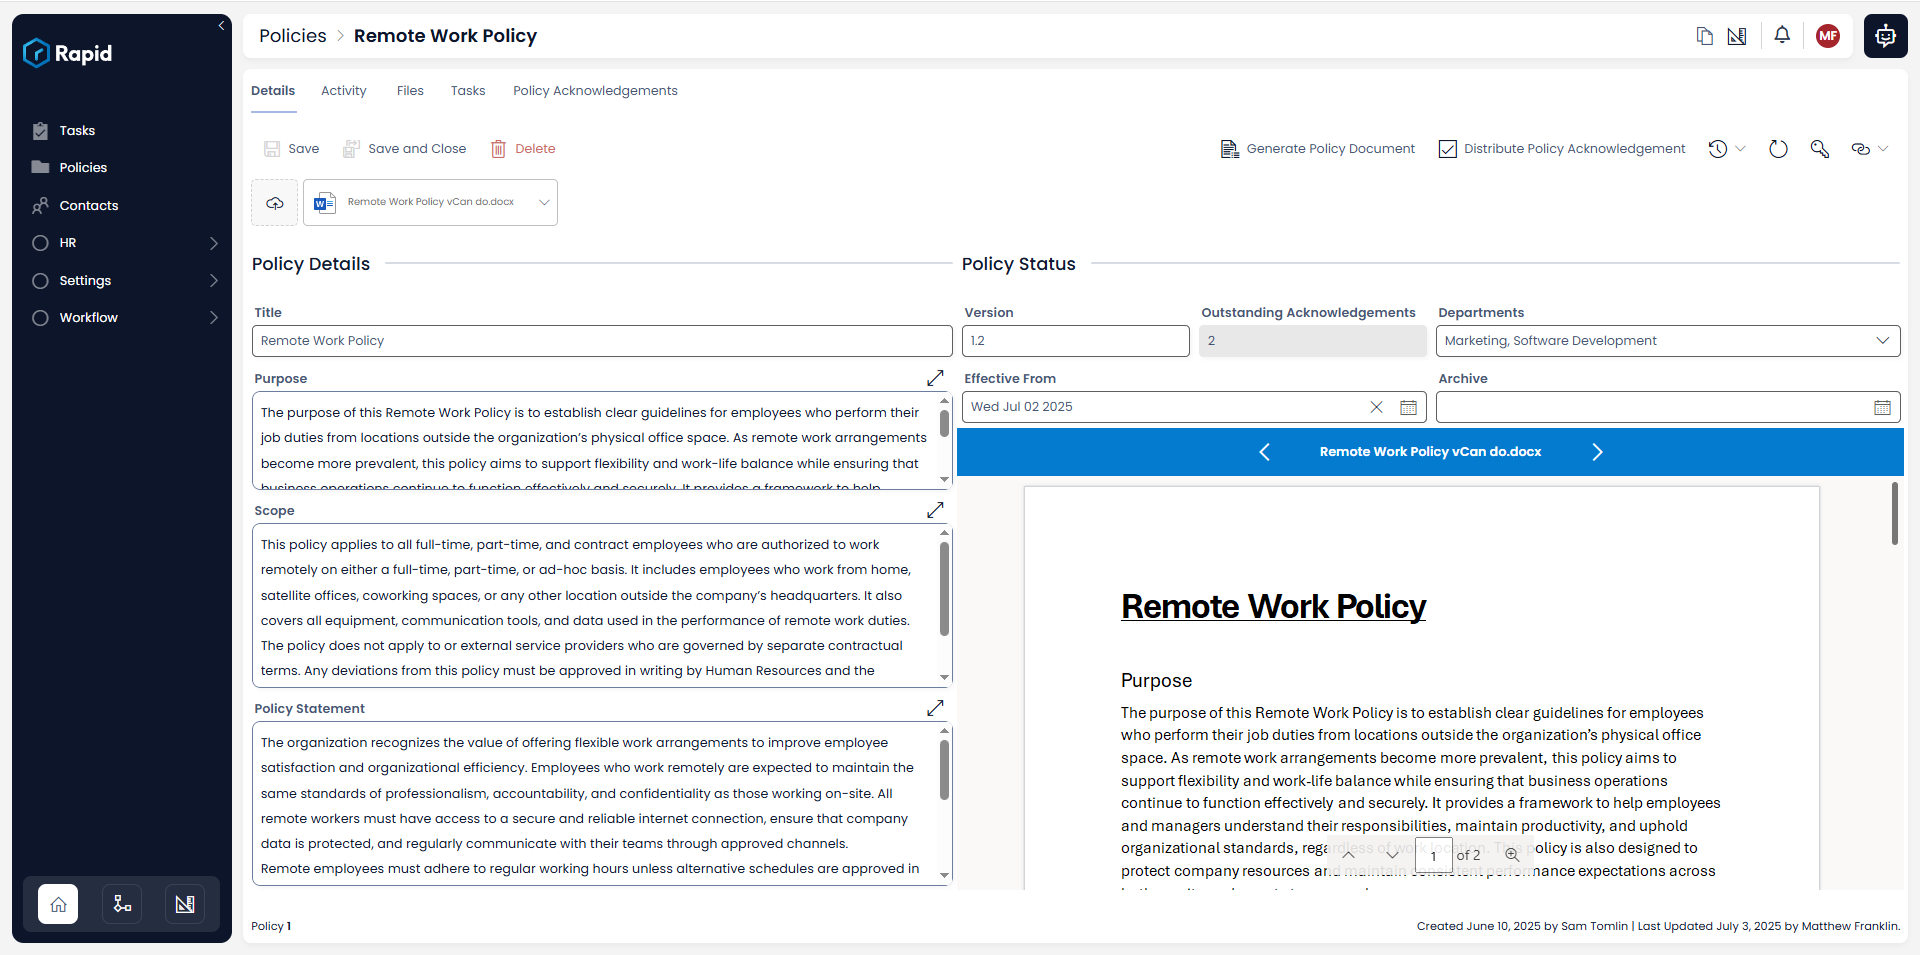1920x955 pixels.
Task: Click the Title input field
Action: [602, 341]
